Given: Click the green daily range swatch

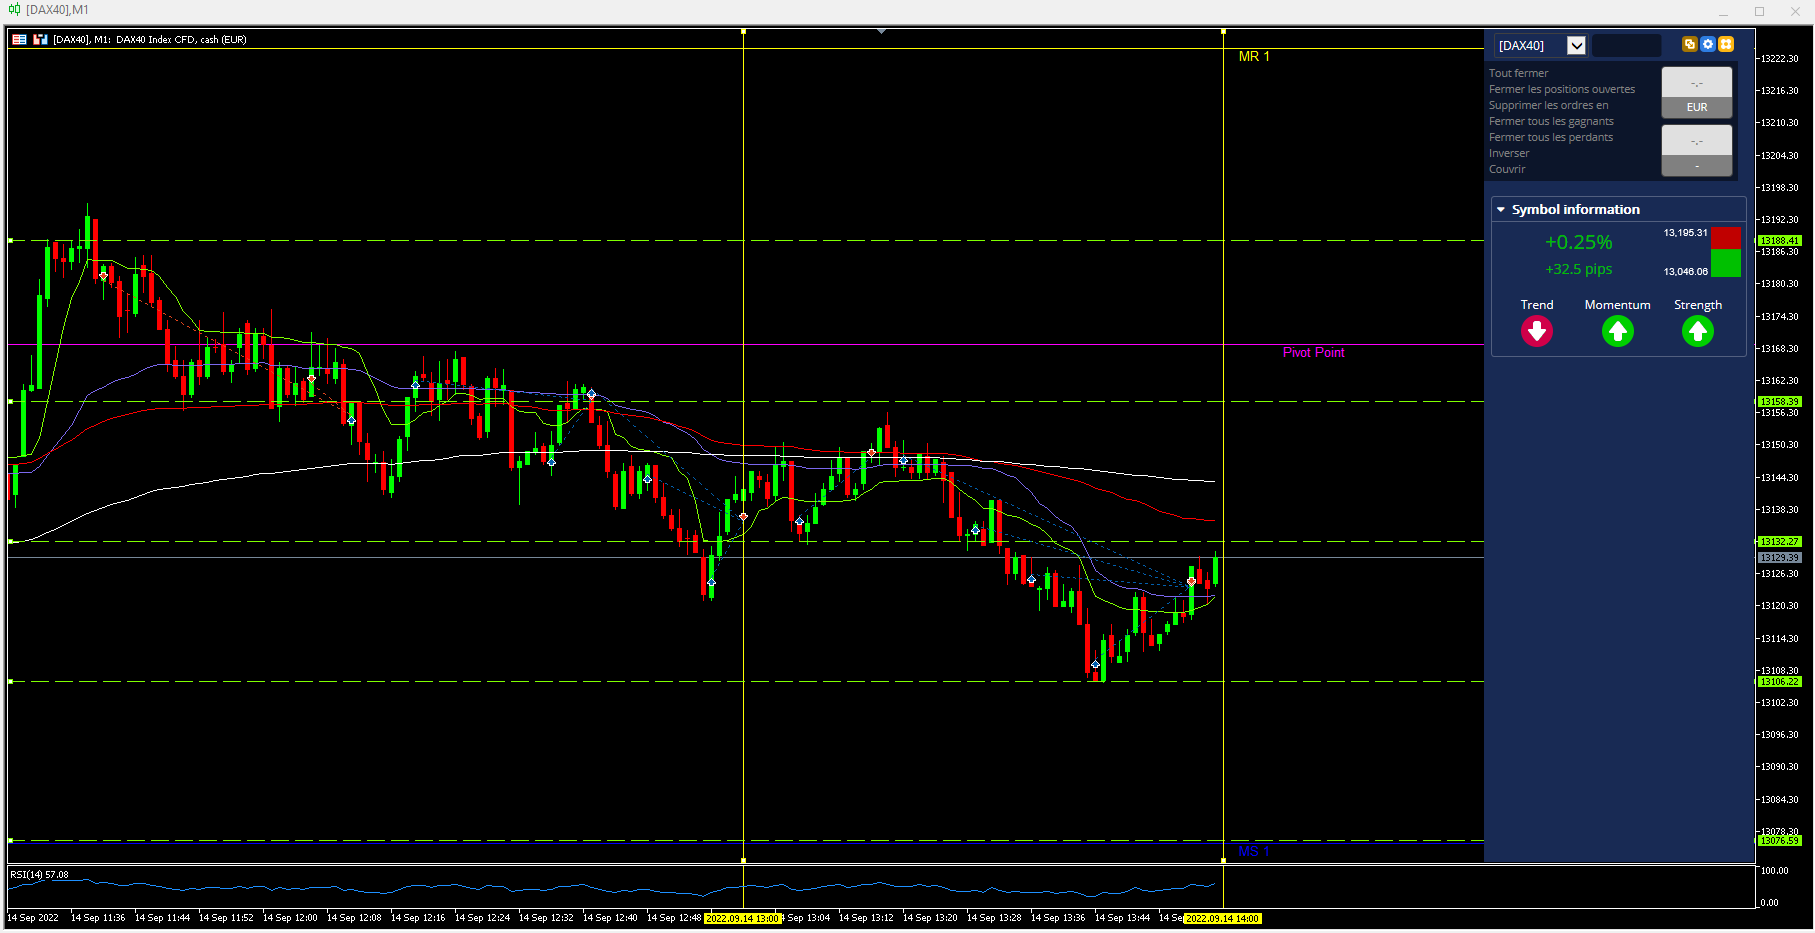Looking at the screenshot, I should point(1726,263).
